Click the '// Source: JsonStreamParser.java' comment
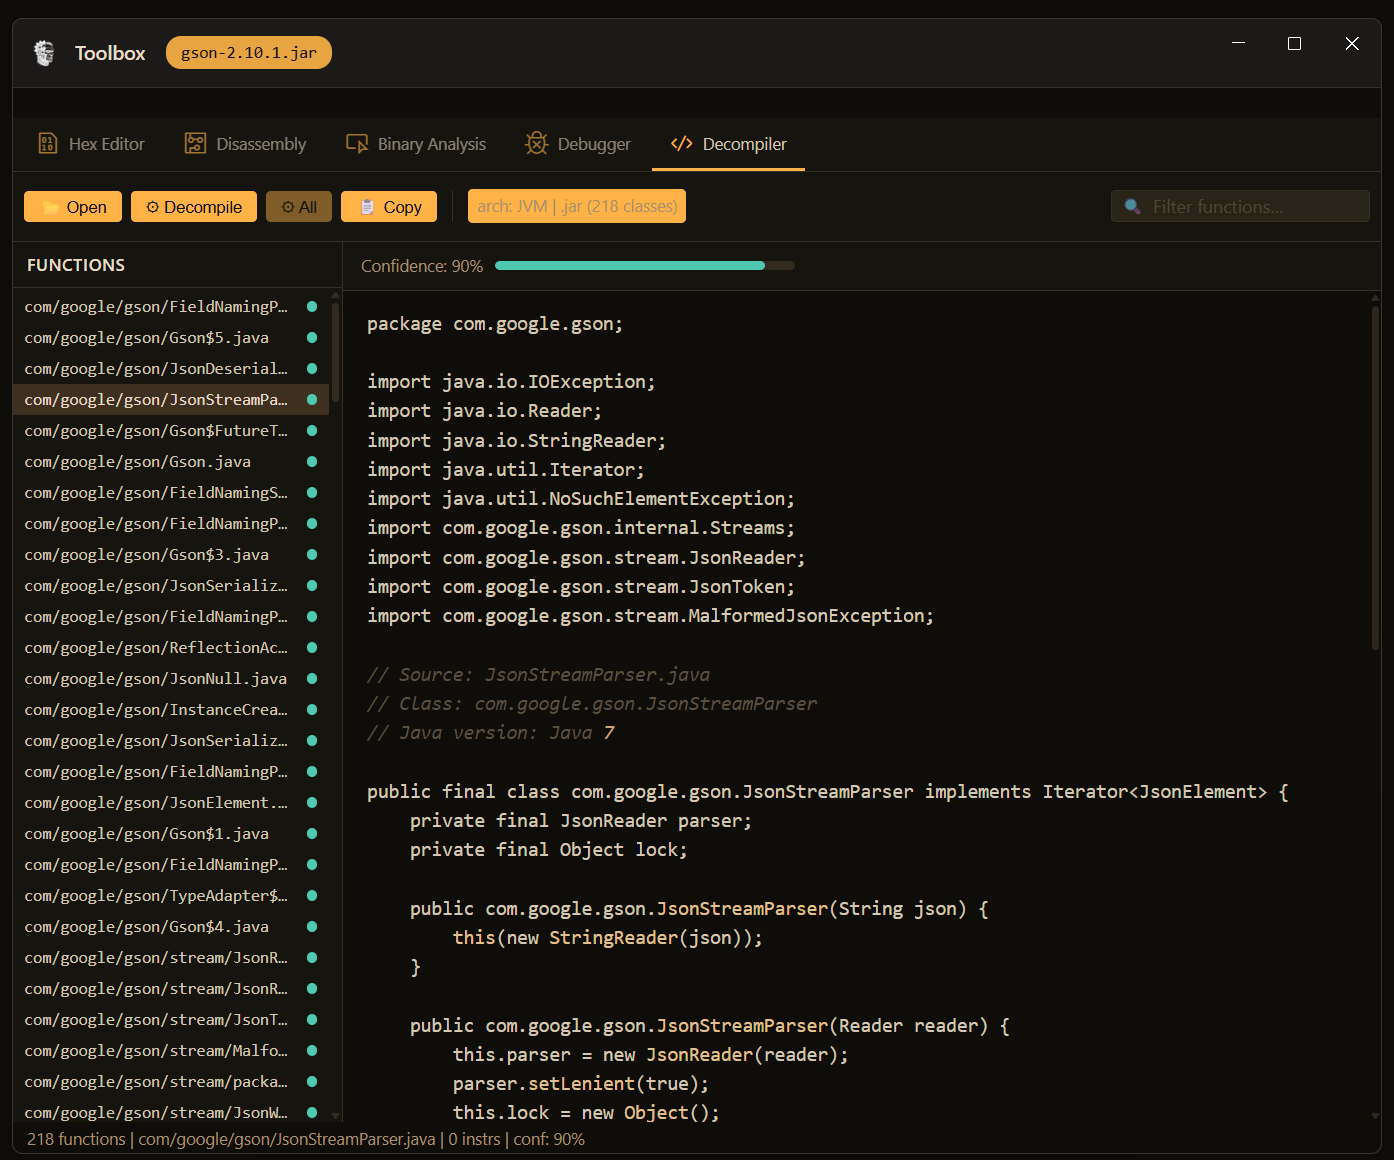The width and height of the screenshot is (1394, 1160). click(538, 675)
